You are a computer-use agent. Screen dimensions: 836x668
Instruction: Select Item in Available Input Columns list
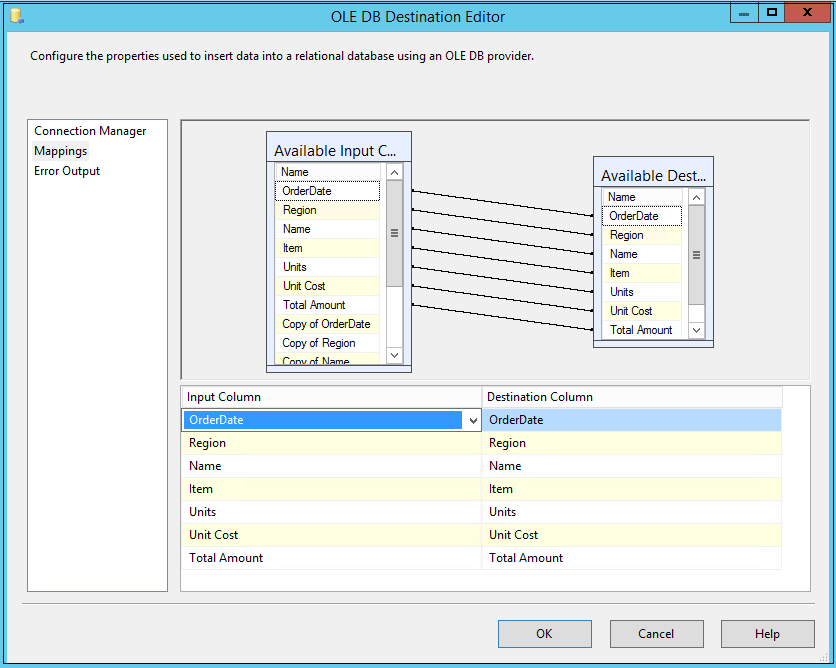[327, 248]
